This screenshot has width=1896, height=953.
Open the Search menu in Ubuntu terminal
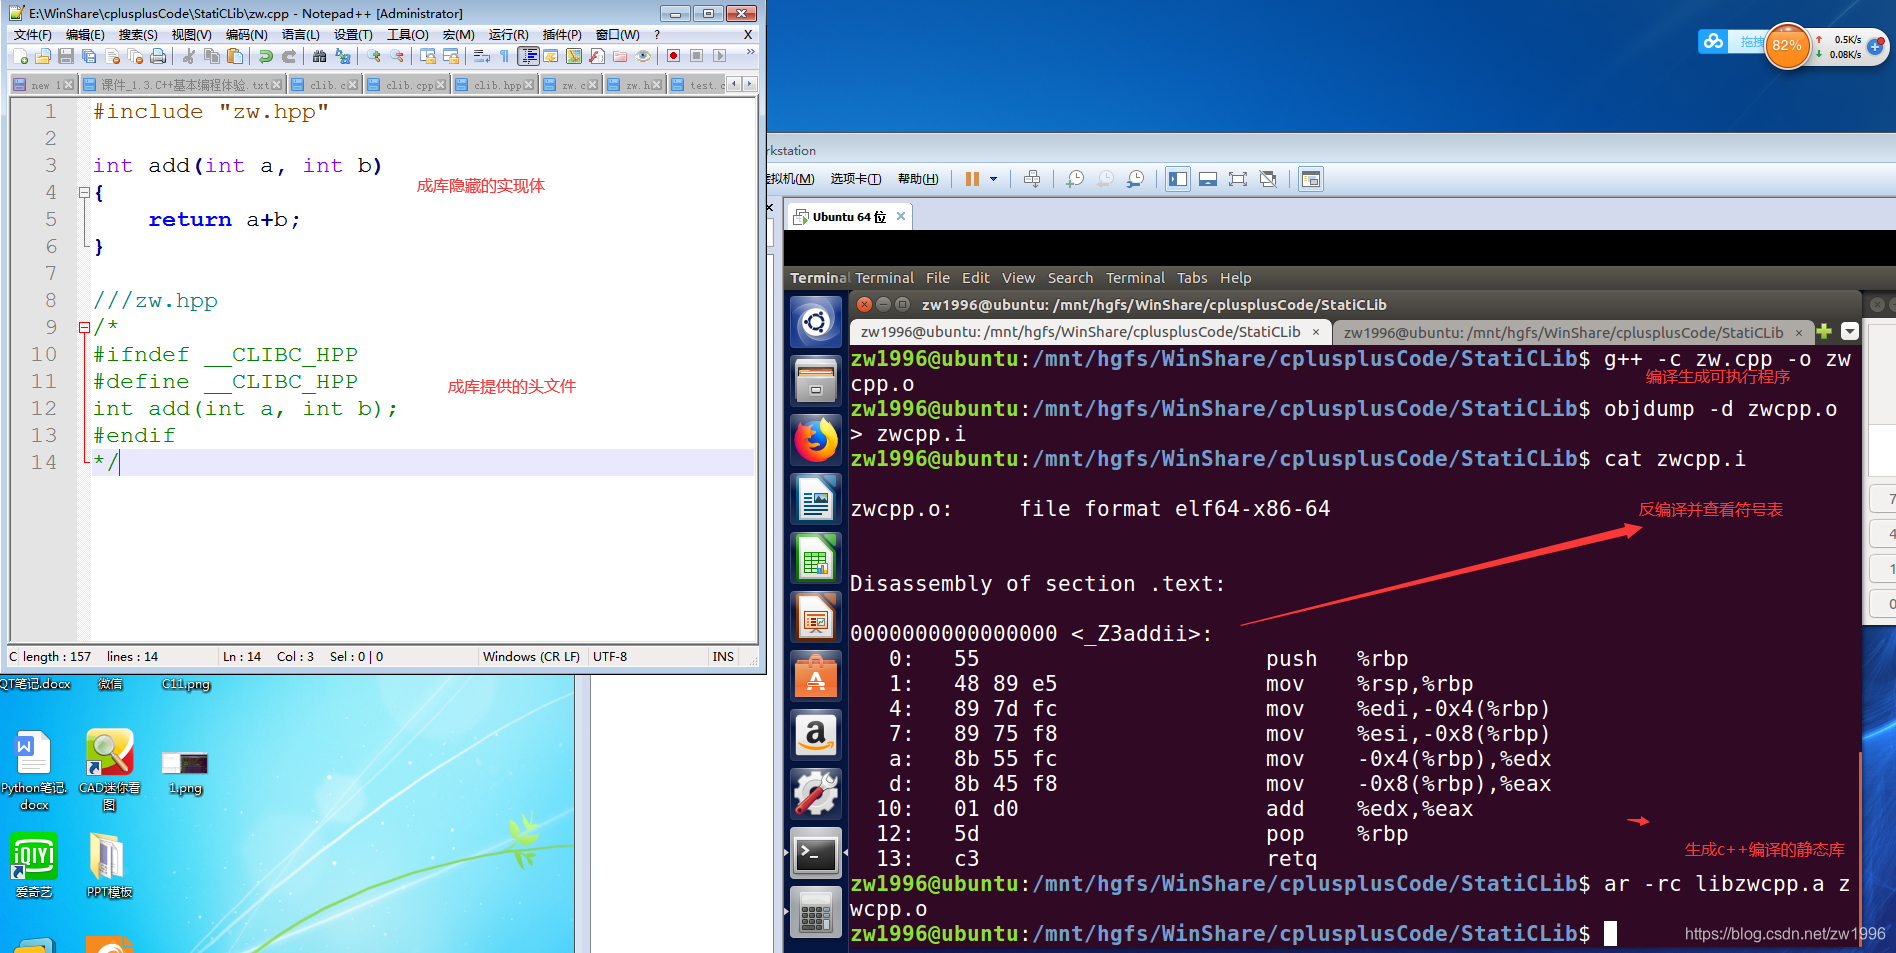pos(1070,278)
